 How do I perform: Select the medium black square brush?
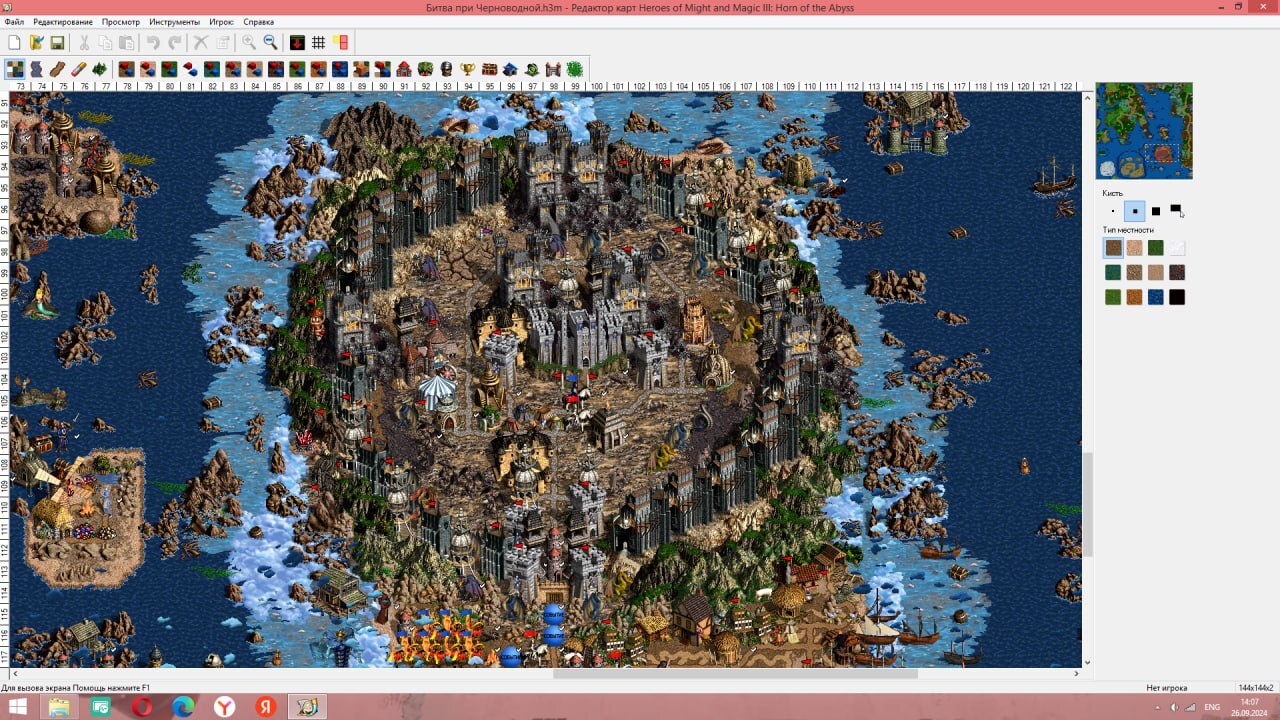[1156, 211]
